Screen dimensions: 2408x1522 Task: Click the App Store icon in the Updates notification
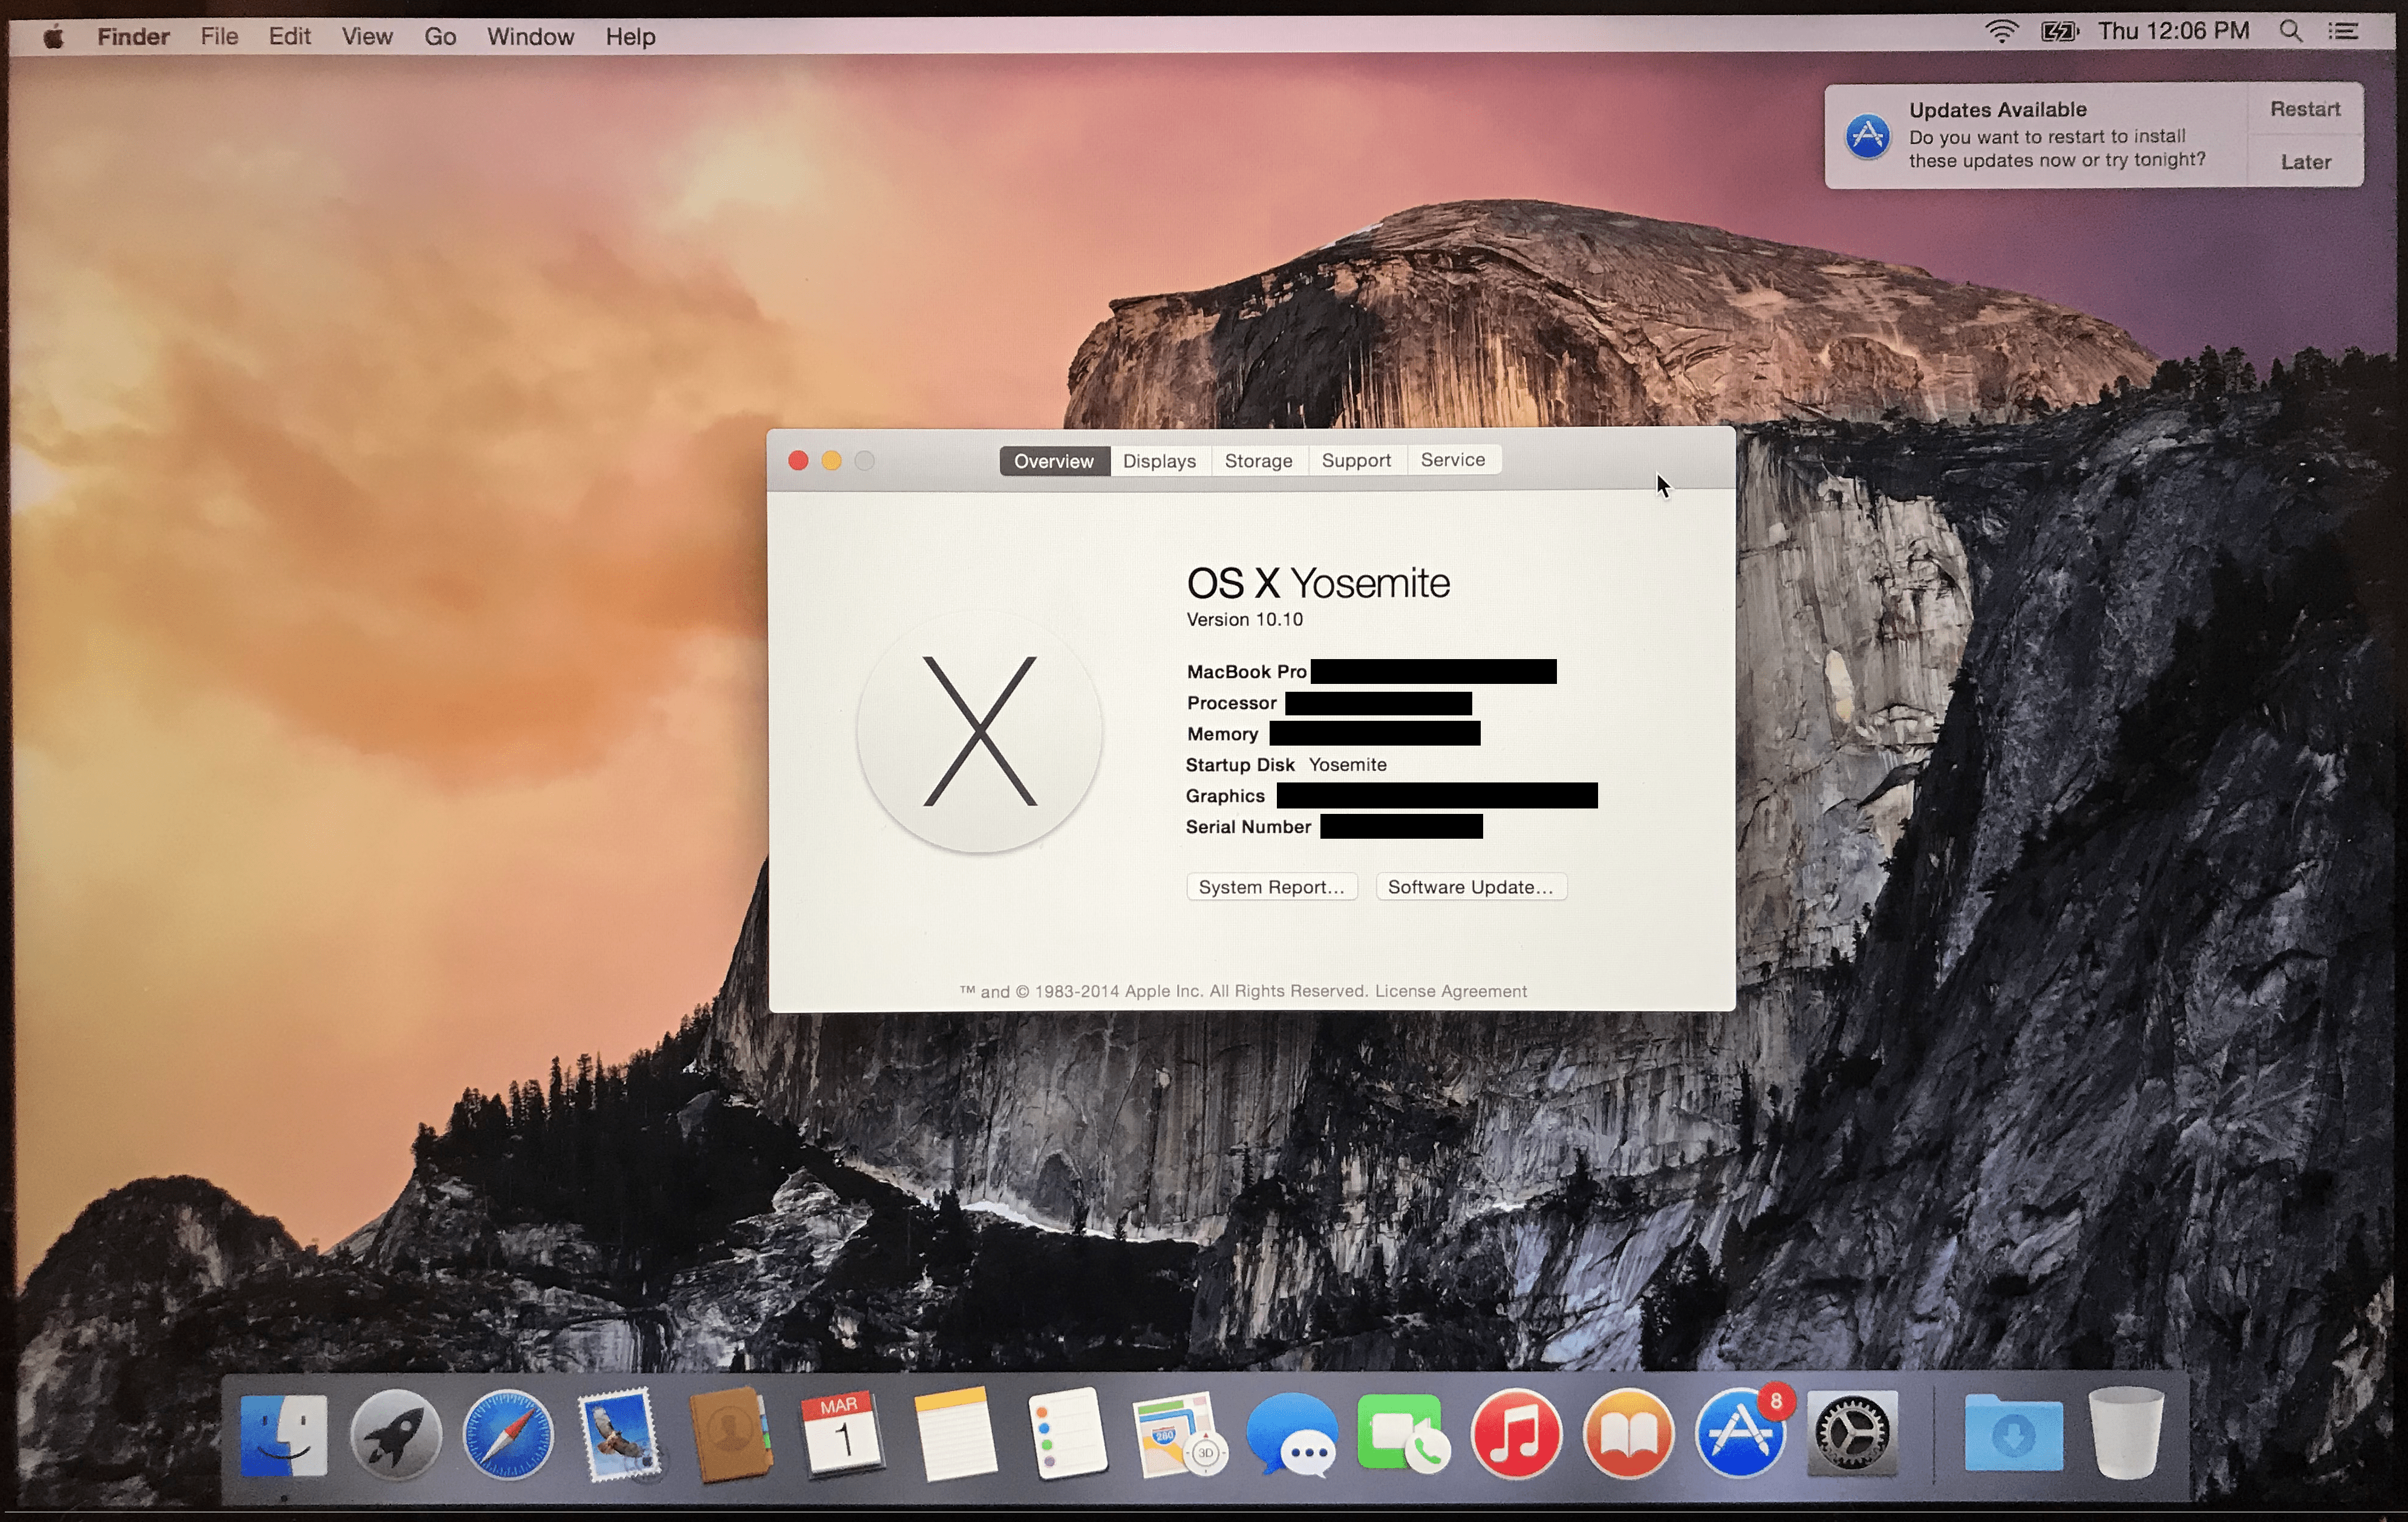tap(1867, 136)
